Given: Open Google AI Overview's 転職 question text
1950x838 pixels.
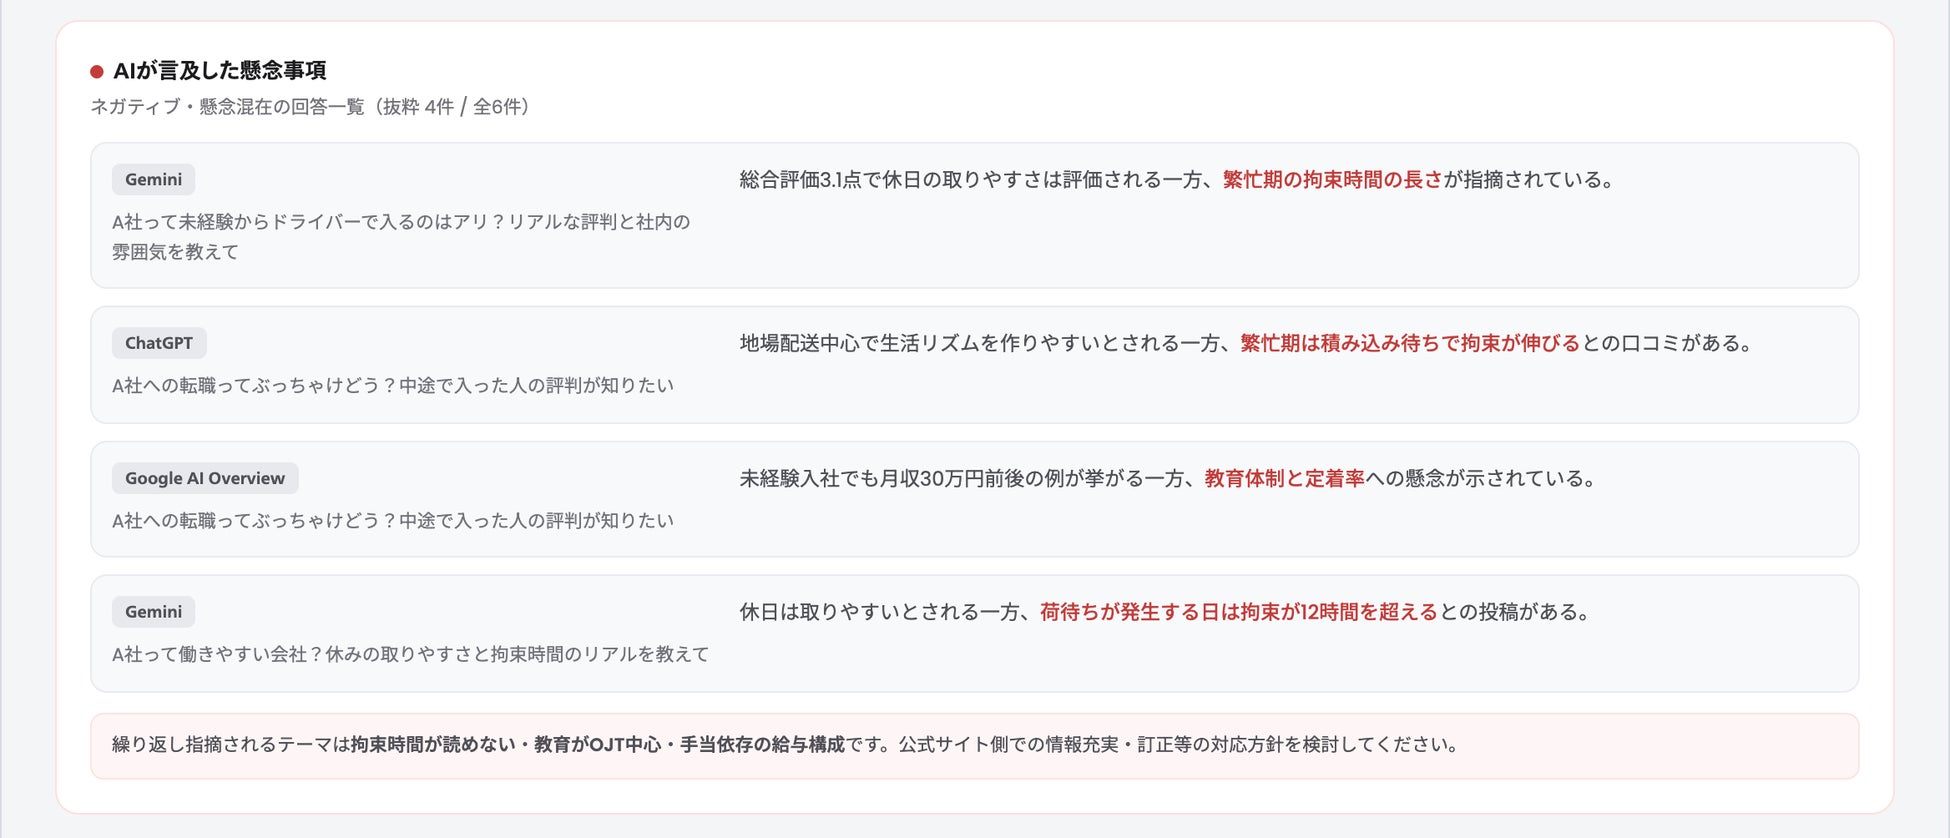Looking at the screenshot, I should [393, 520].
